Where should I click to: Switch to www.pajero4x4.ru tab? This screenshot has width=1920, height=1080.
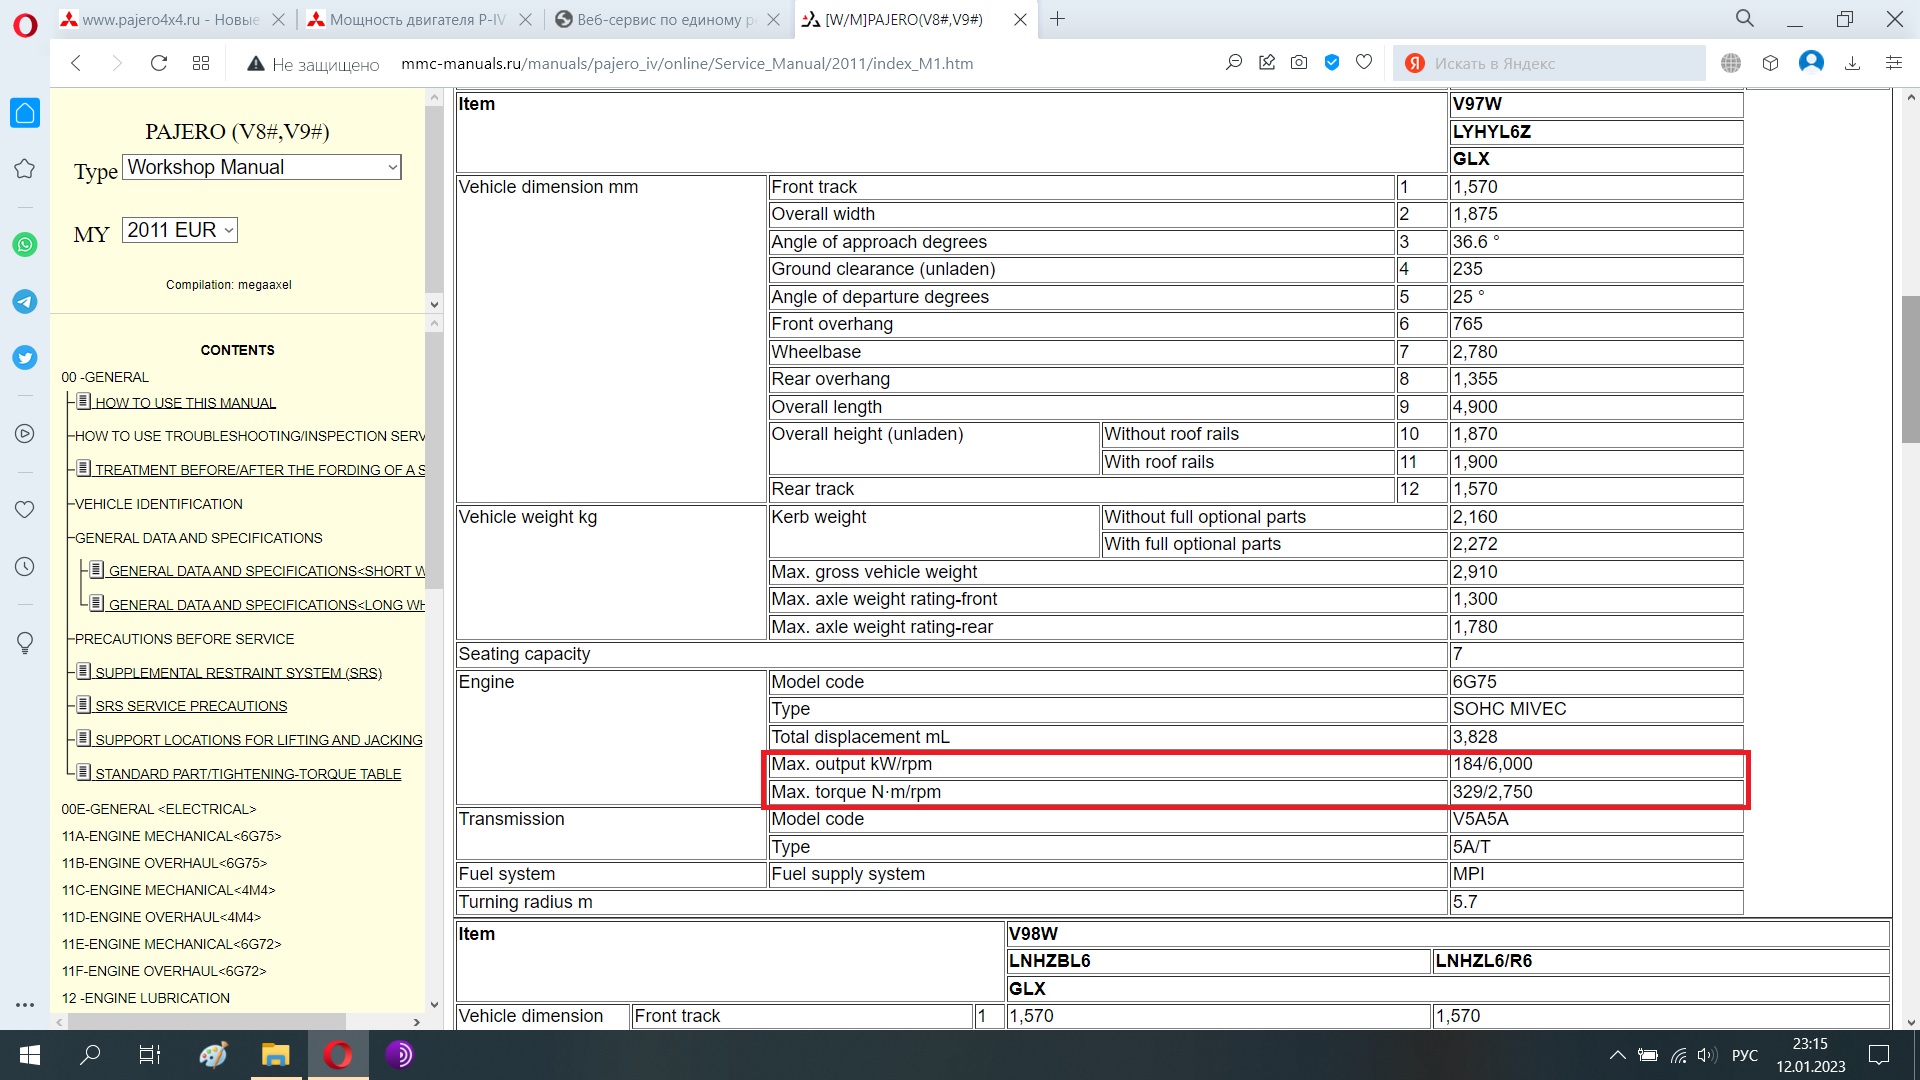(170, 19)
